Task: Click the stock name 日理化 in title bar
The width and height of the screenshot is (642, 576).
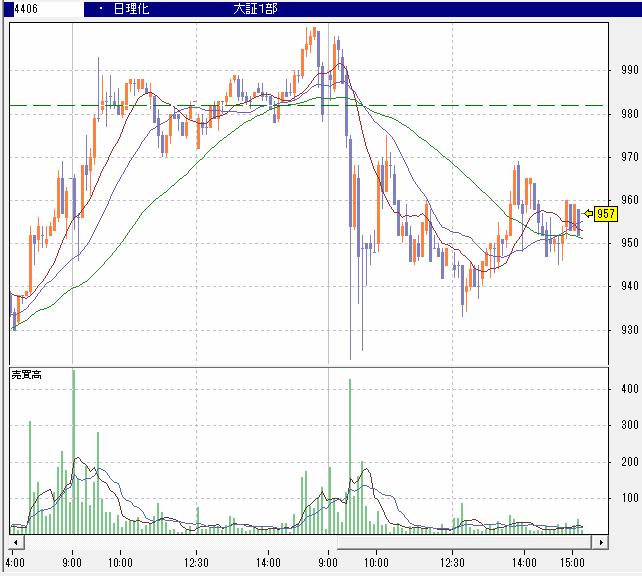Action: 131,9
